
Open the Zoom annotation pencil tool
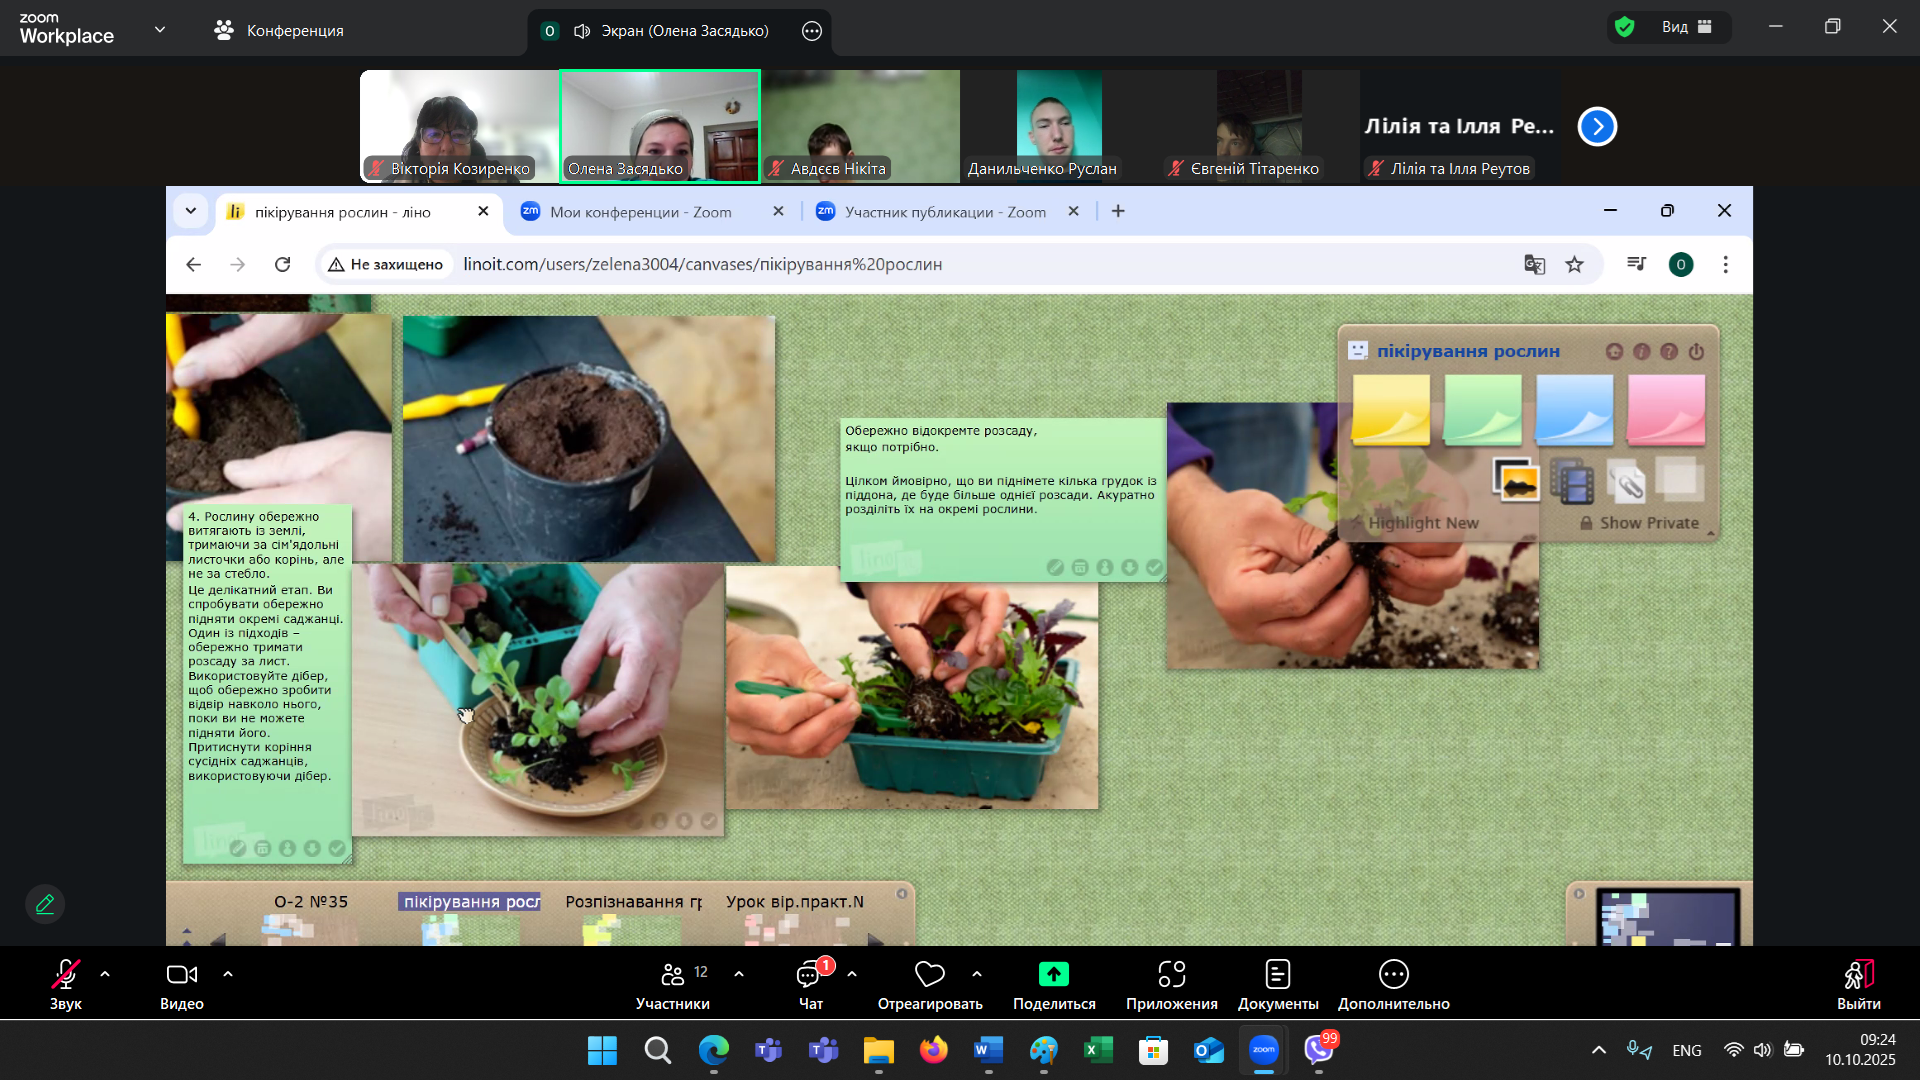click(45, 904)
